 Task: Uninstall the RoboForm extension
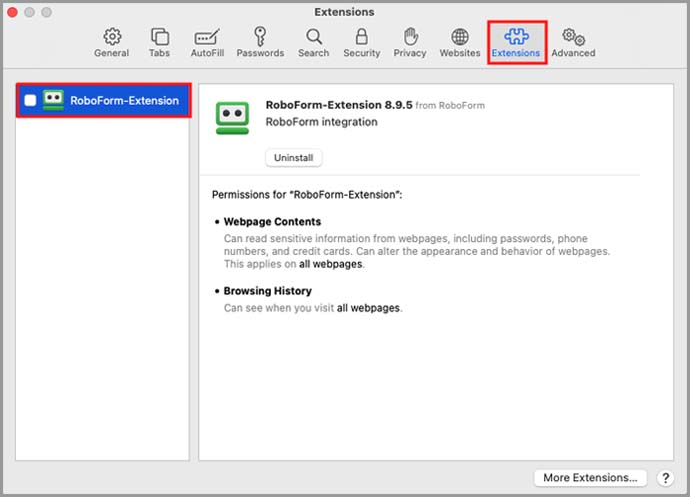[294, 158]
